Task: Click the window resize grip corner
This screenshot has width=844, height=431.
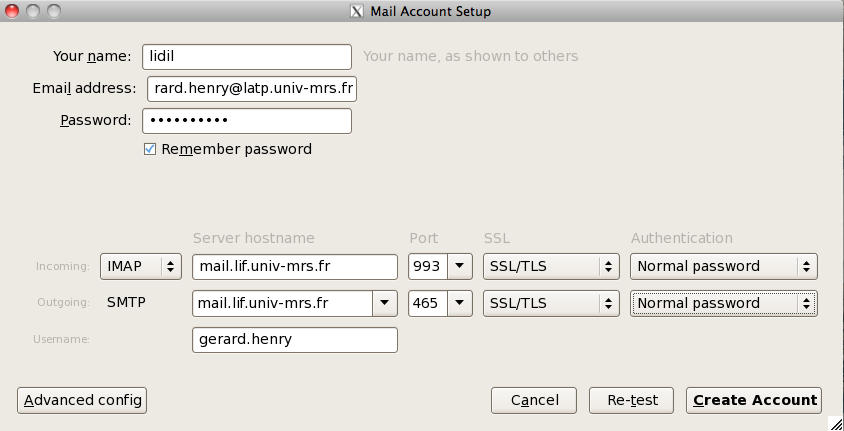Action: pos(835,423)
